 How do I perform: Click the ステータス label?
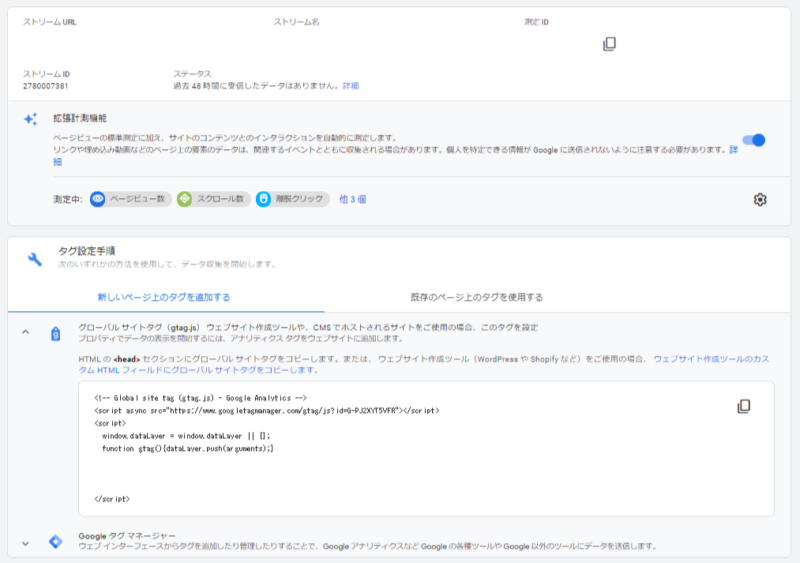192,74
